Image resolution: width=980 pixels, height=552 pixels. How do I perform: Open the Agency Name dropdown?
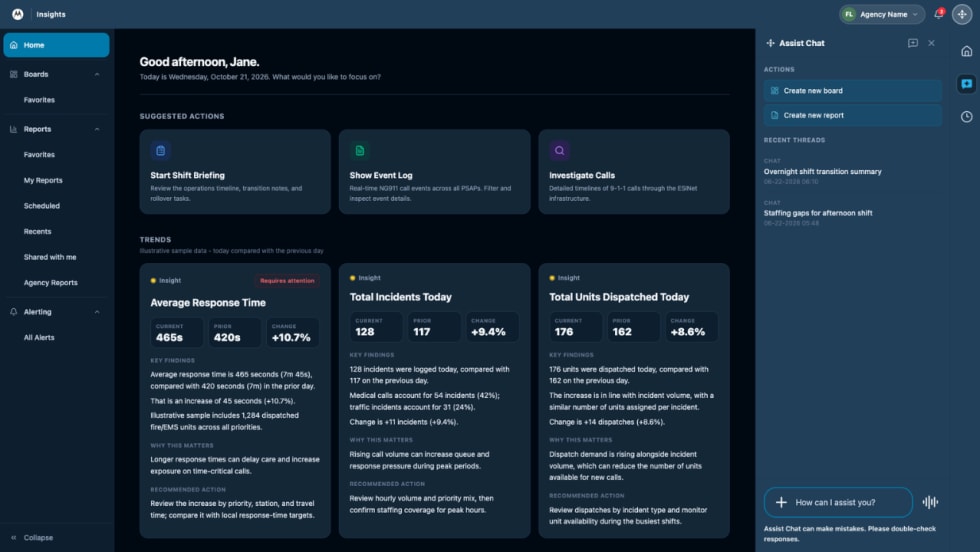[x=882, y=14]
